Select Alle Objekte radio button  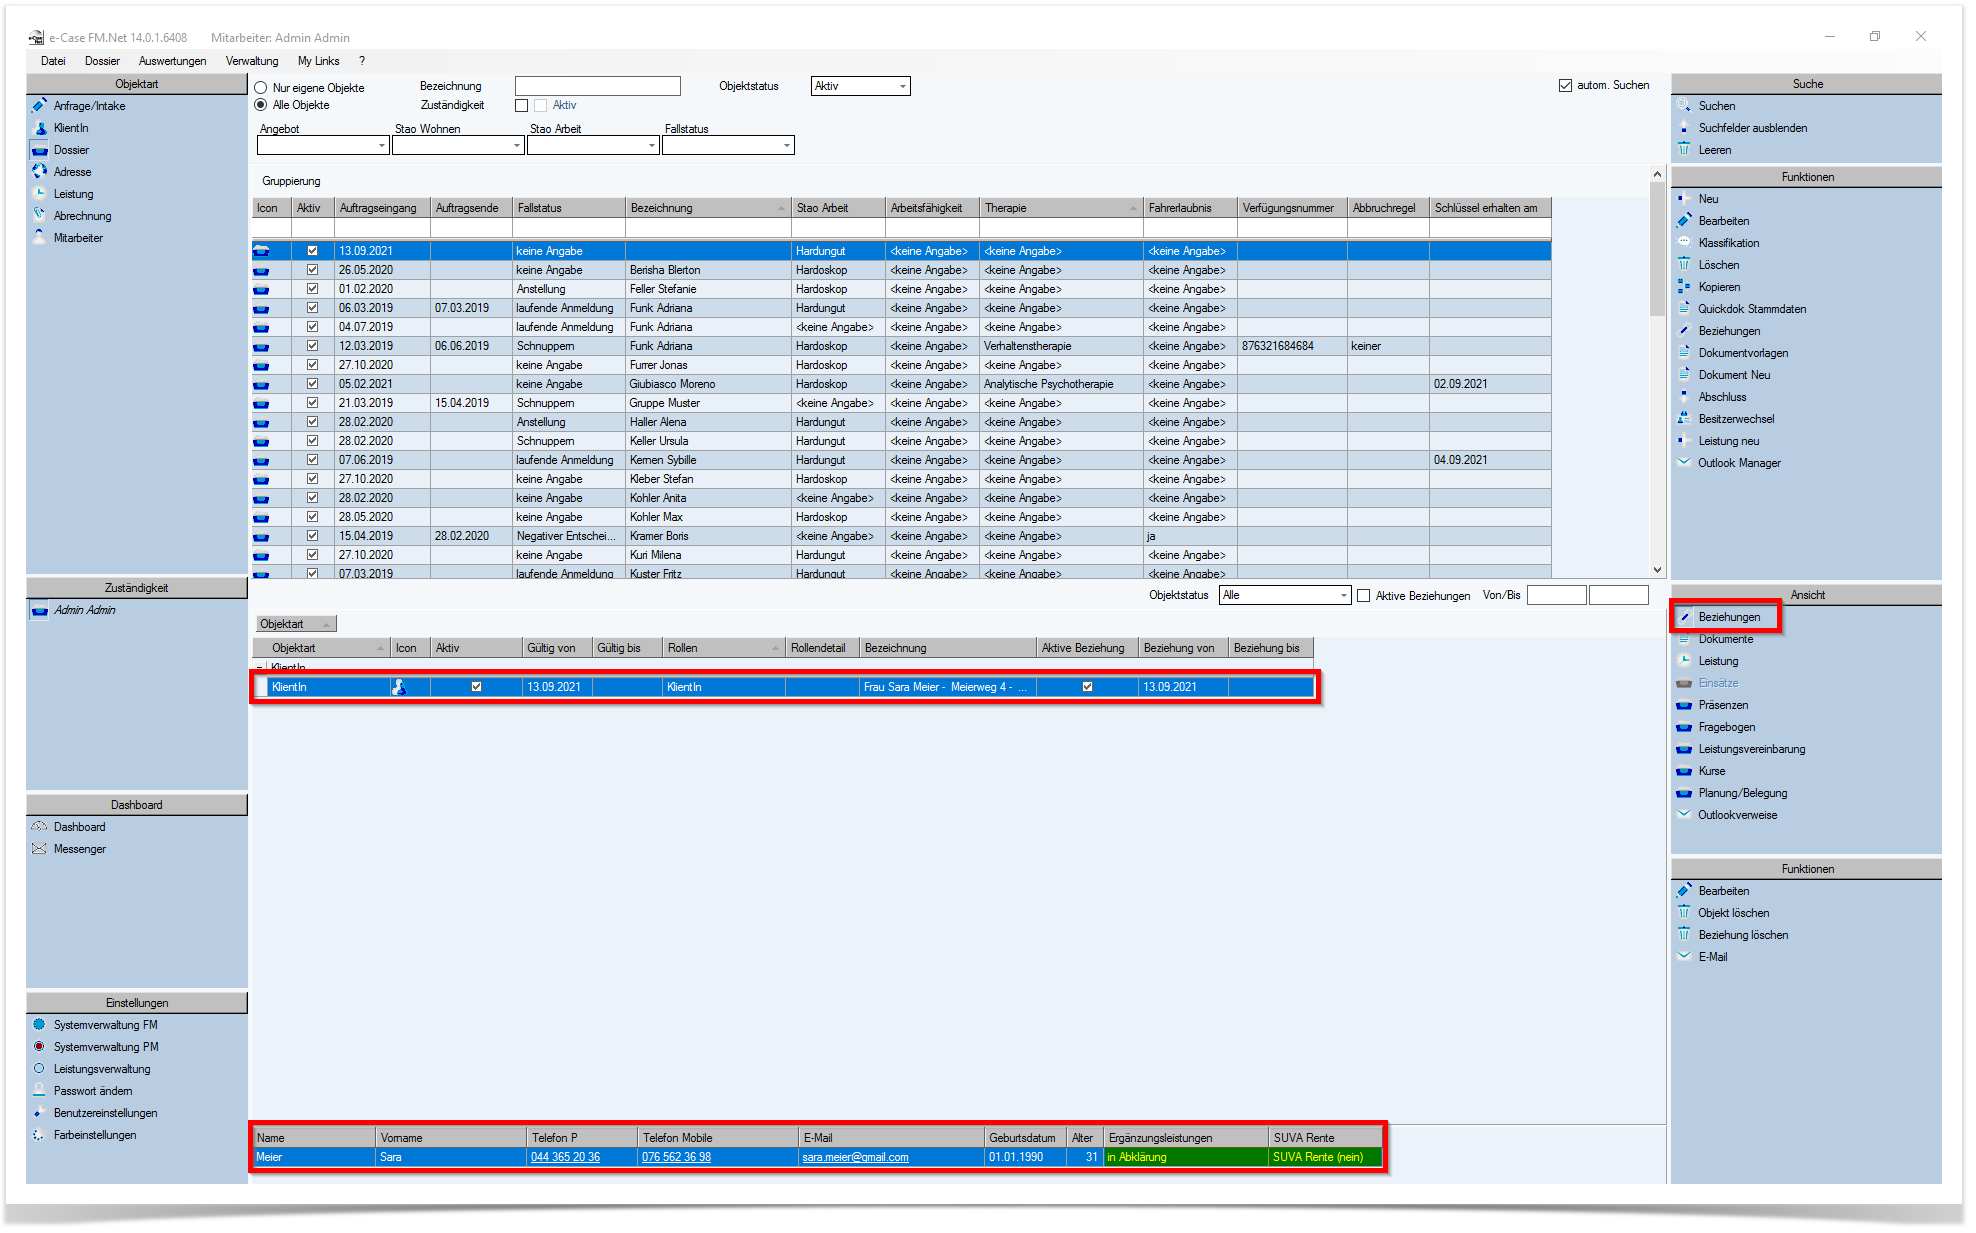[261, 105]
